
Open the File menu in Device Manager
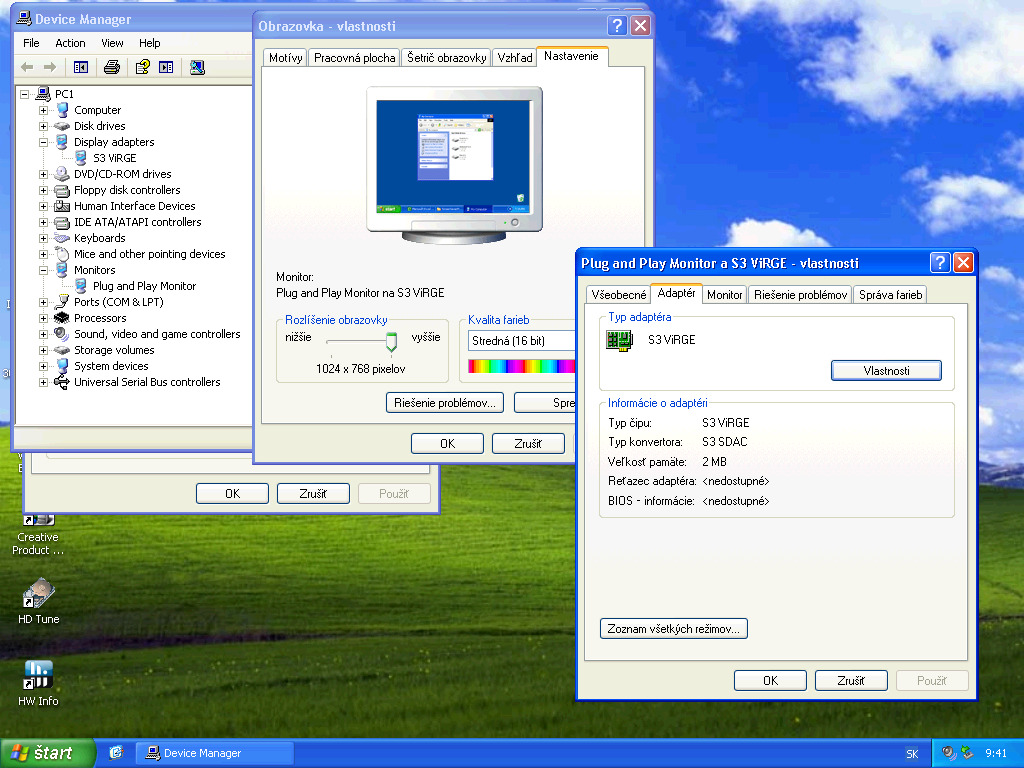tap(31, 43)
